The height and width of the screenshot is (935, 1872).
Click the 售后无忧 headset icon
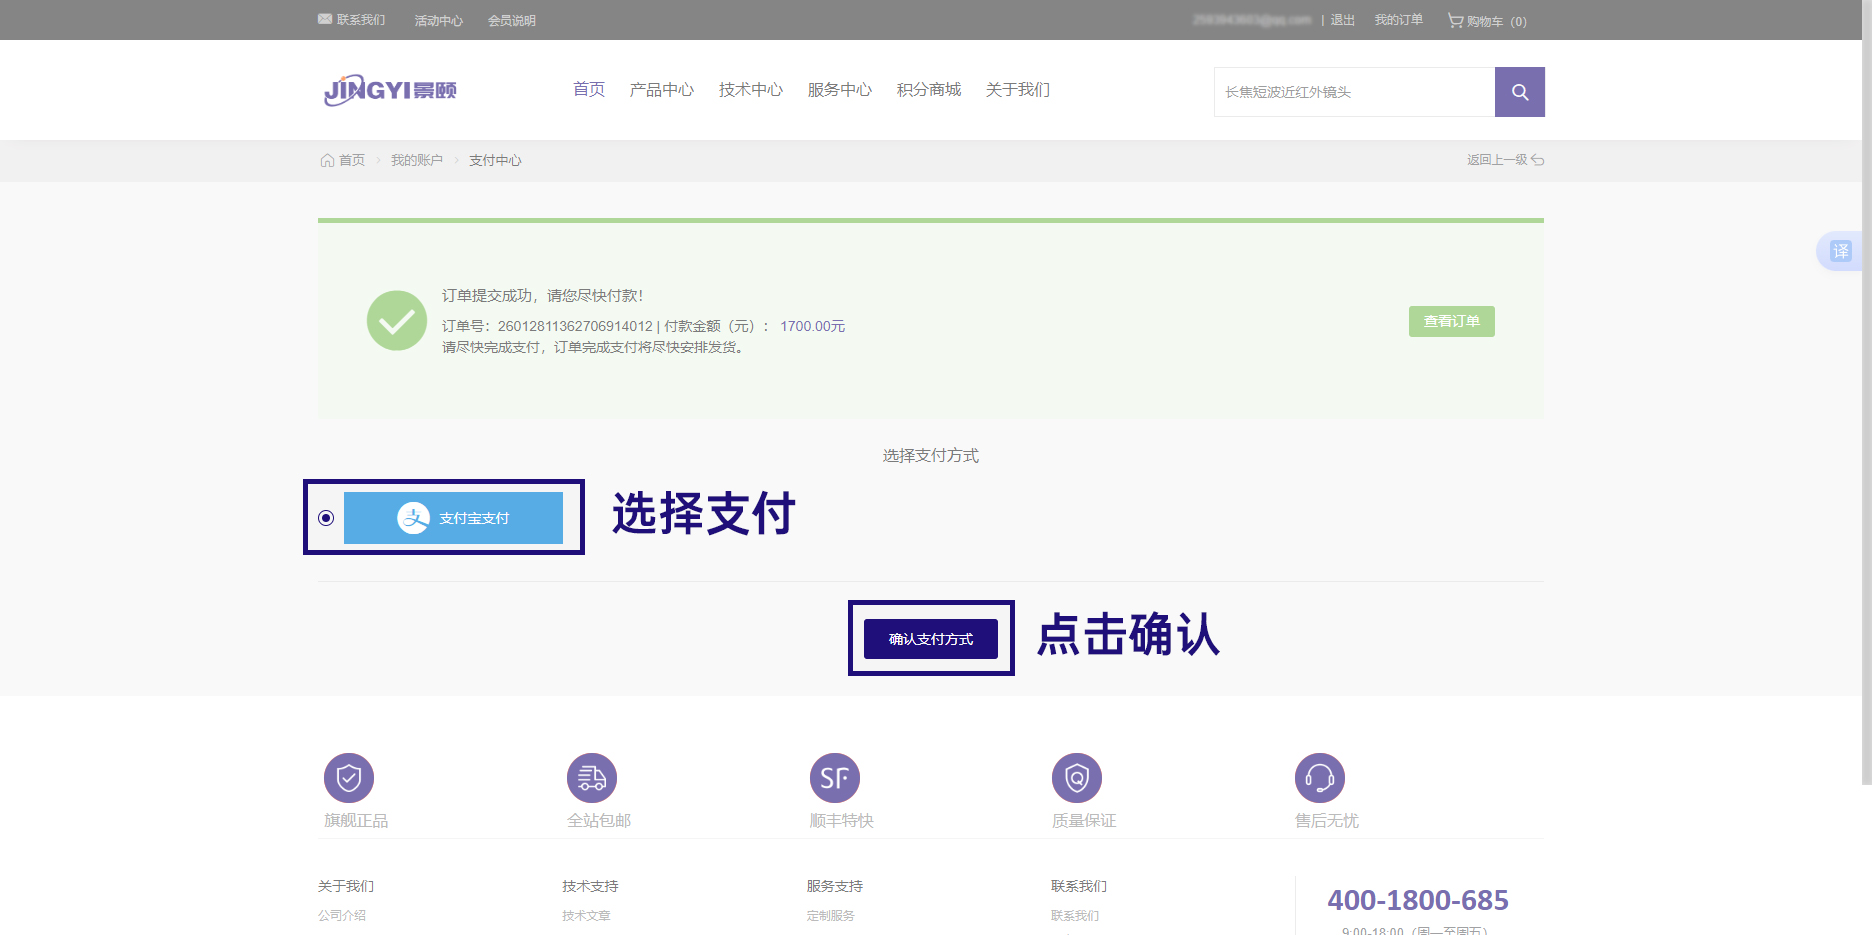point(1319,777)
